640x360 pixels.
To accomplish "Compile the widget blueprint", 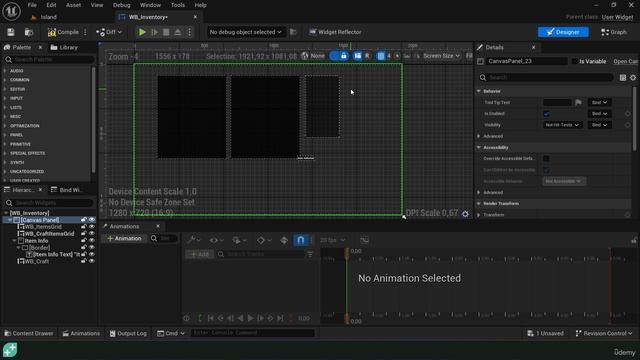I will coord(63,32).
